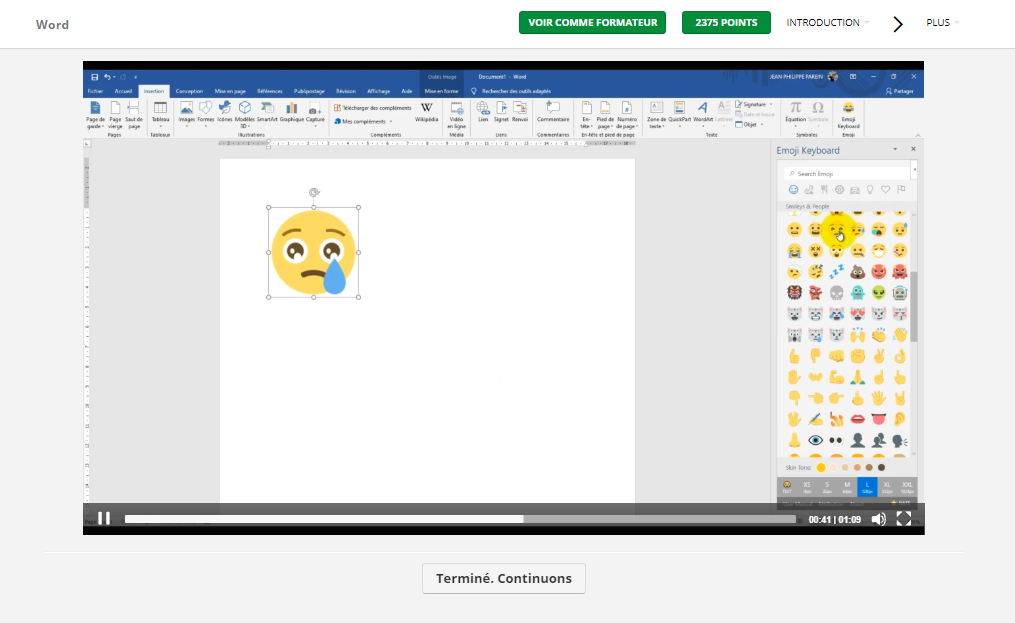This screenshot has height=623, width=1015.
Task: Expand the Mes compléments dropdown
Action: pos(363,121)
